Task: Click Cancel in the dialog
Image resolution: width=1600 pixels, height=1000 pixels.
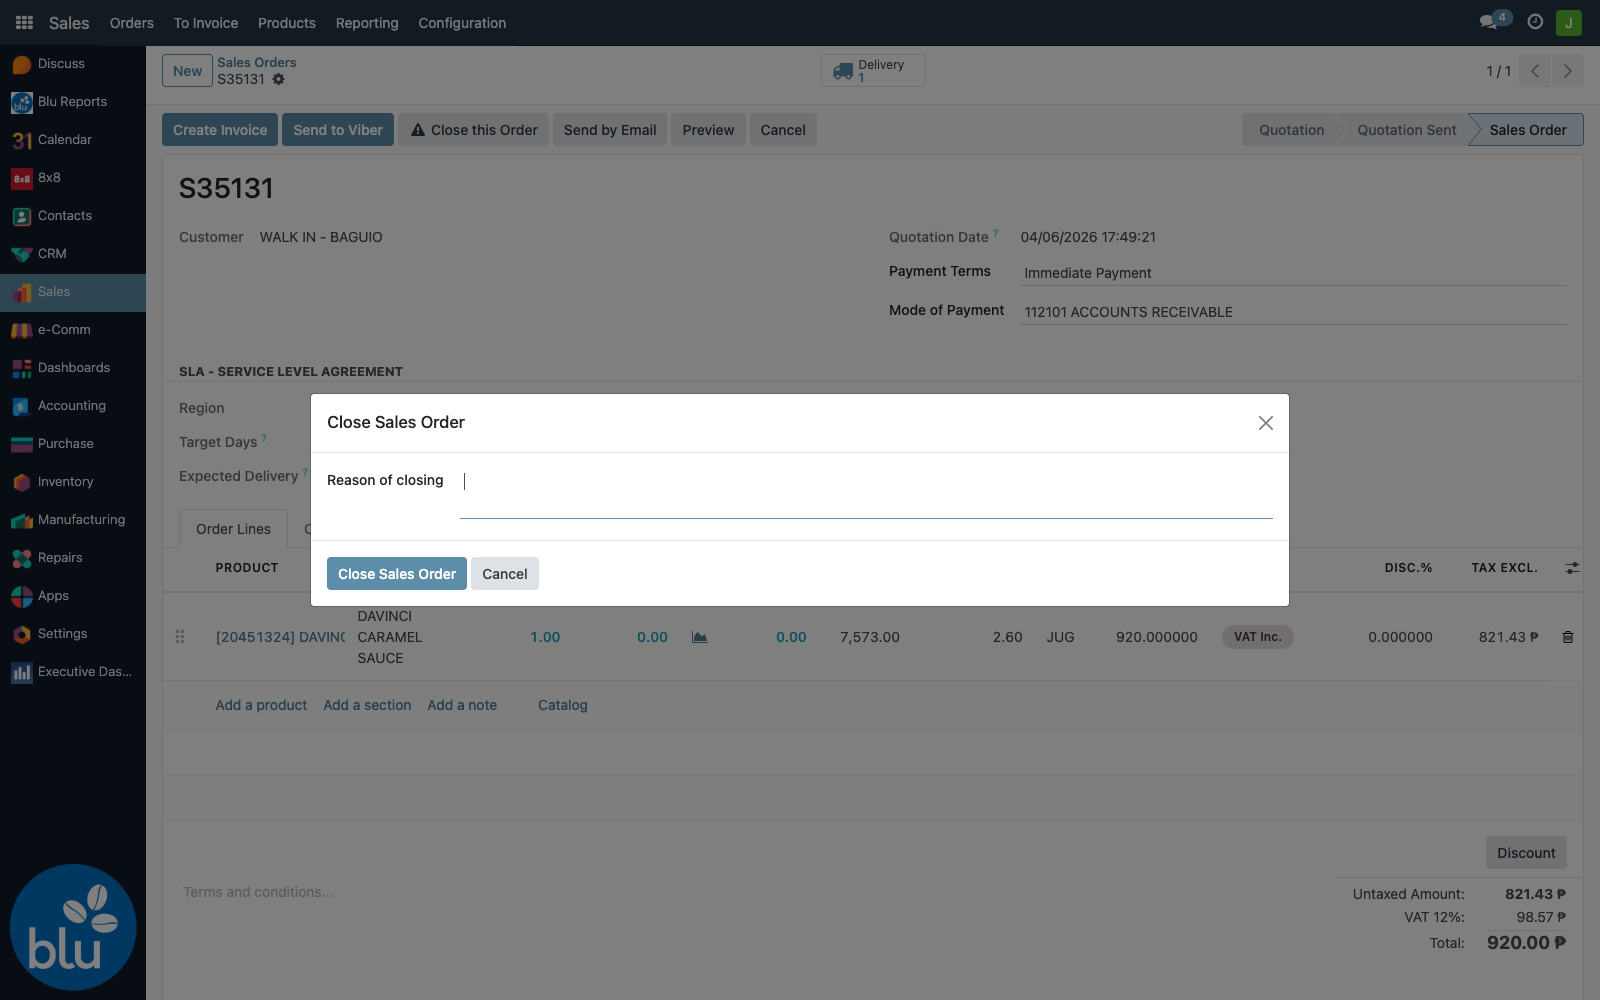Action: pos(505,574)
